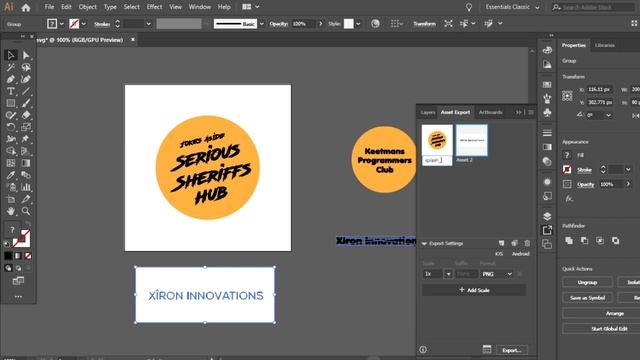The image size is (640, 360).
Task: Select the Scale tool
Action: (26, 127)
